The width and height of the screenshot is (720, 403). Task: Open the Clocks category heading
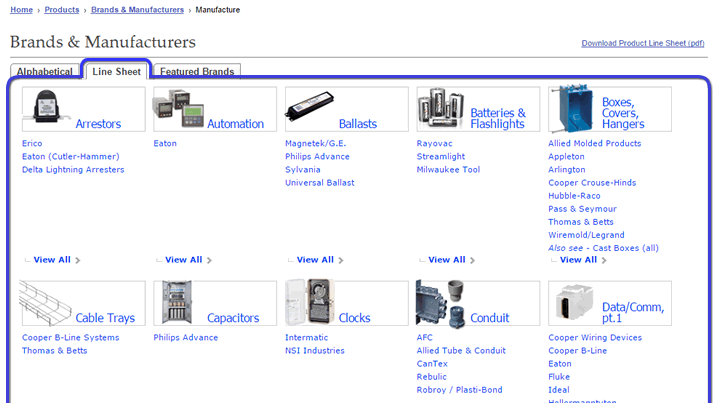354,318
